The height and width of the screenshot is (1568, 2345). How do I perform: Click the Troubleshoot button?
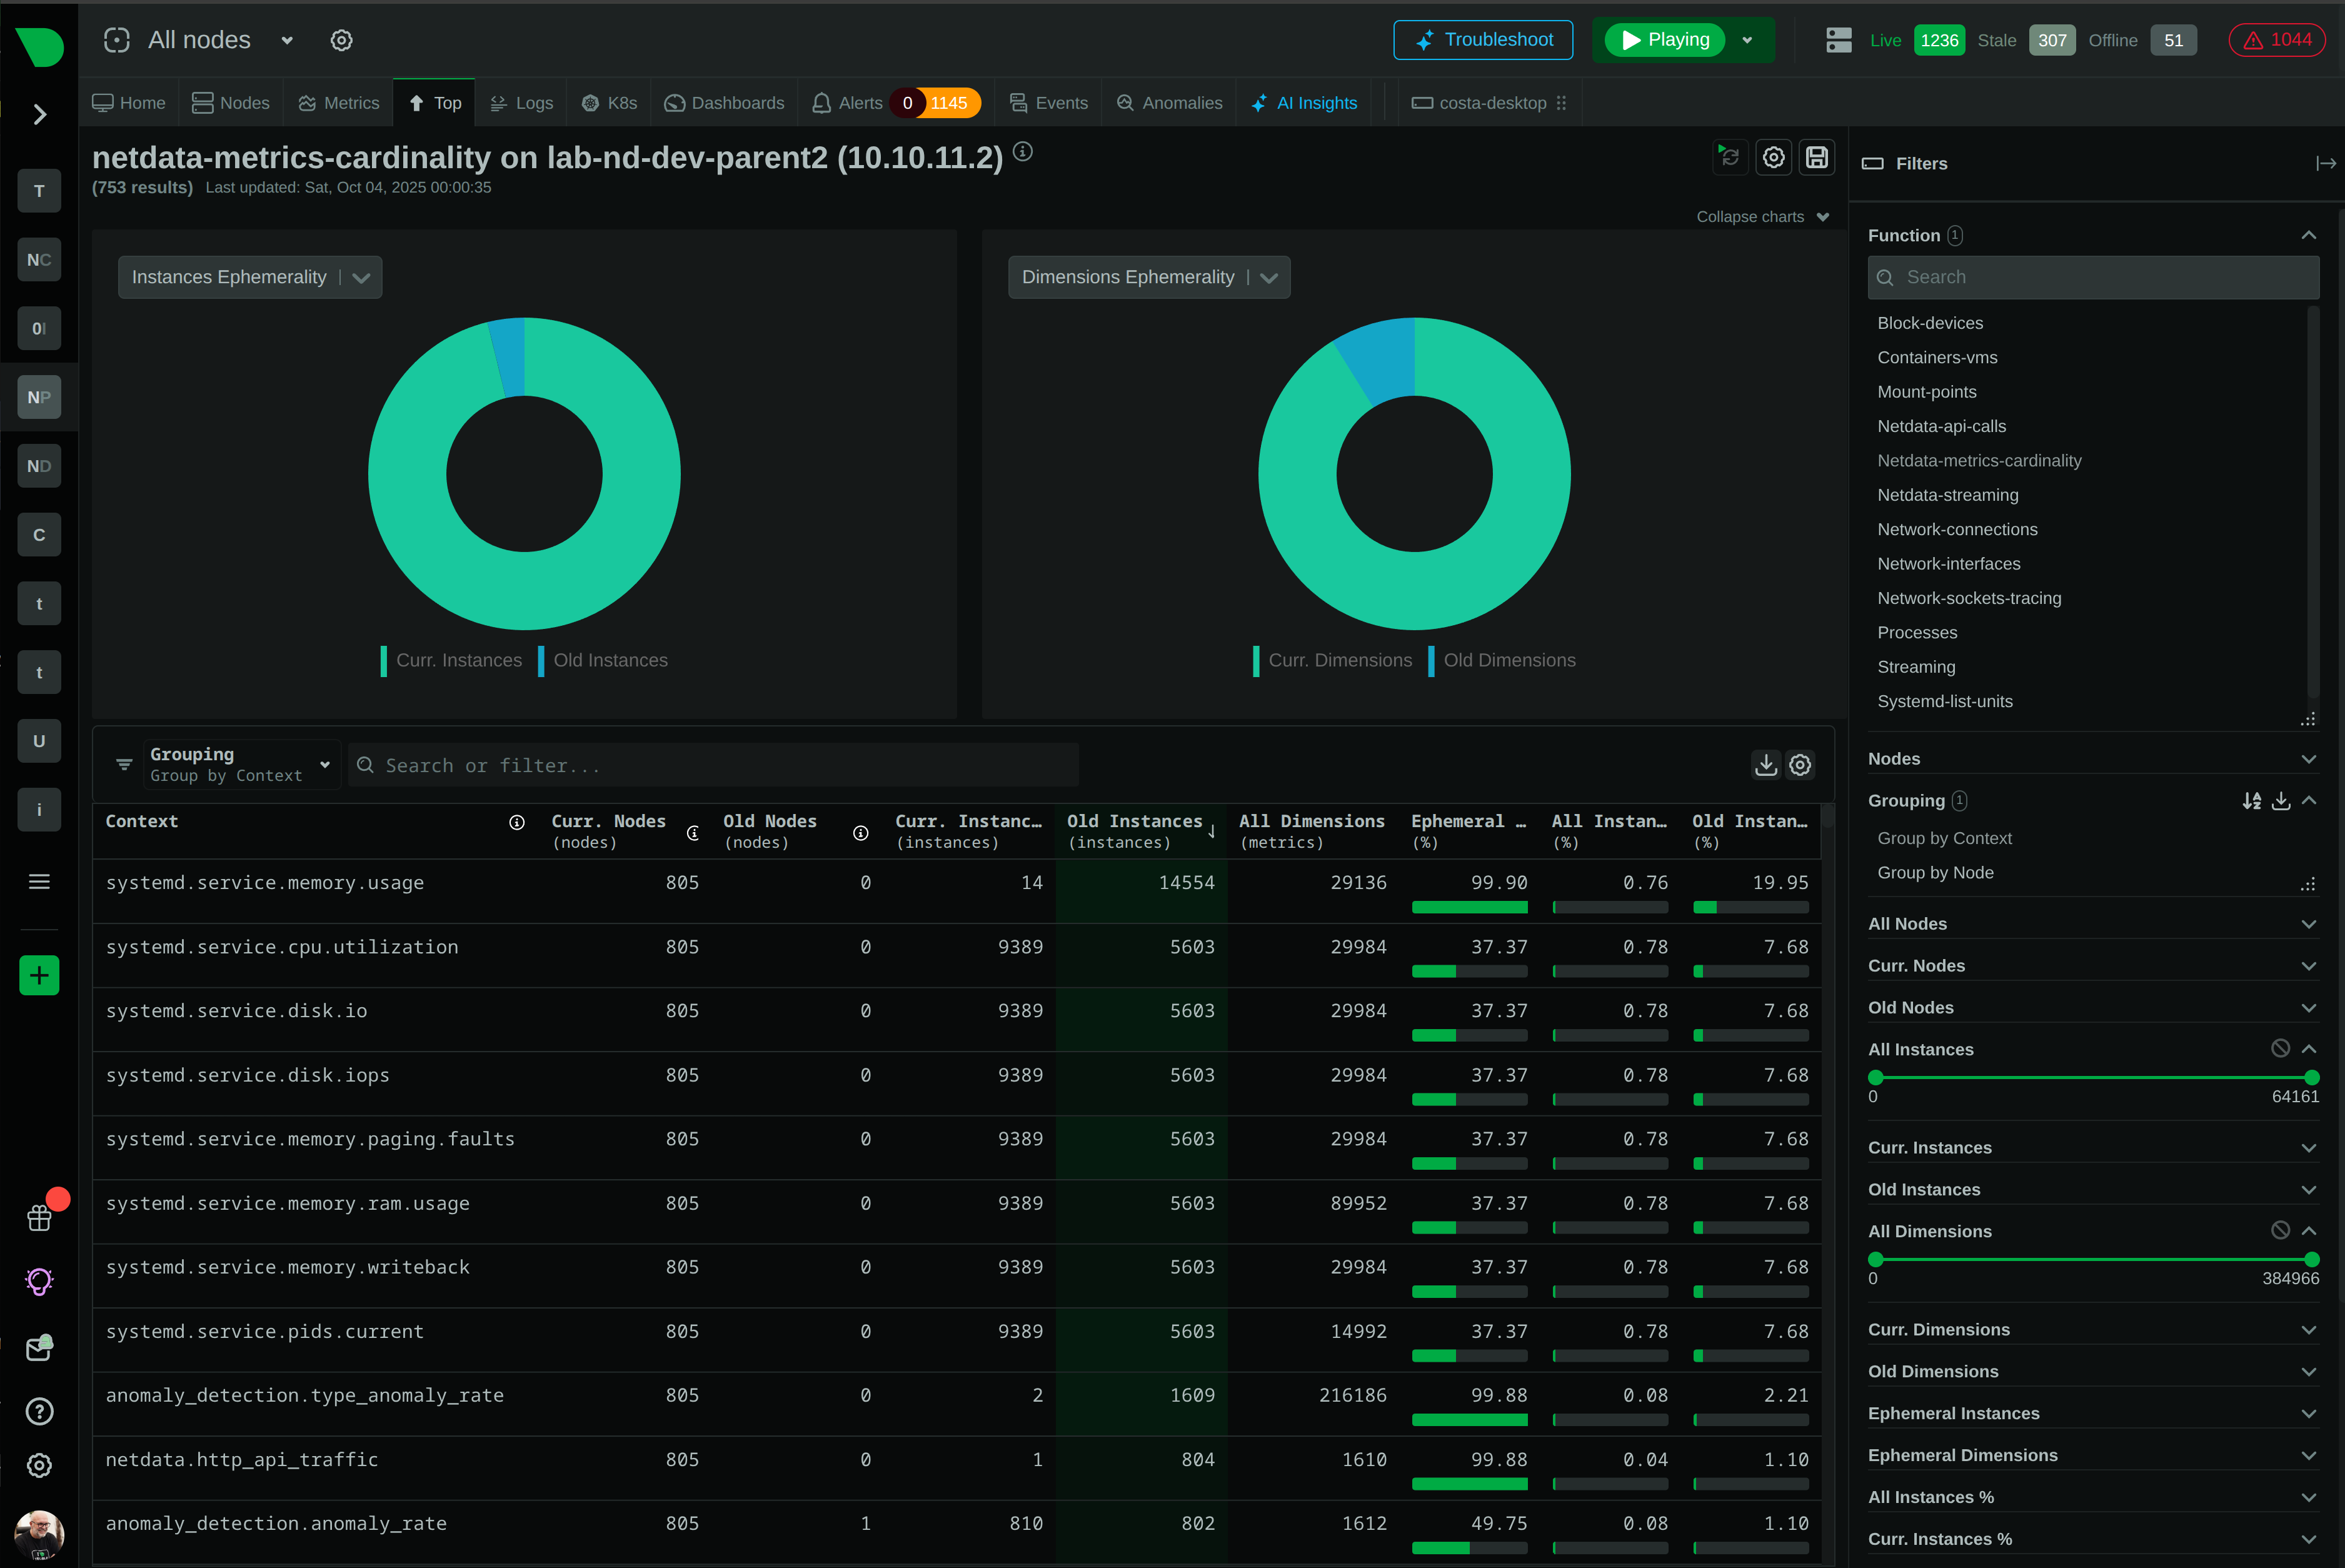1482,40
